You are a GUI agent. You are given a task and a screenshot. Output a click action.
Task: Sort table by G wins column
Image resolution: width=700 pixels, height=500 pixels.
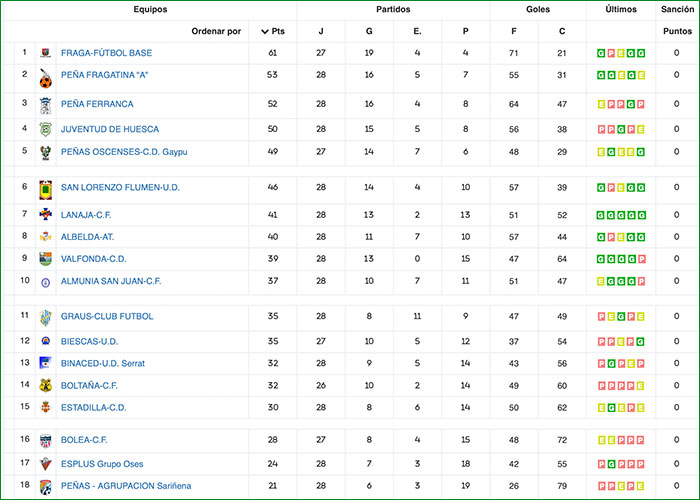(369, 31)
